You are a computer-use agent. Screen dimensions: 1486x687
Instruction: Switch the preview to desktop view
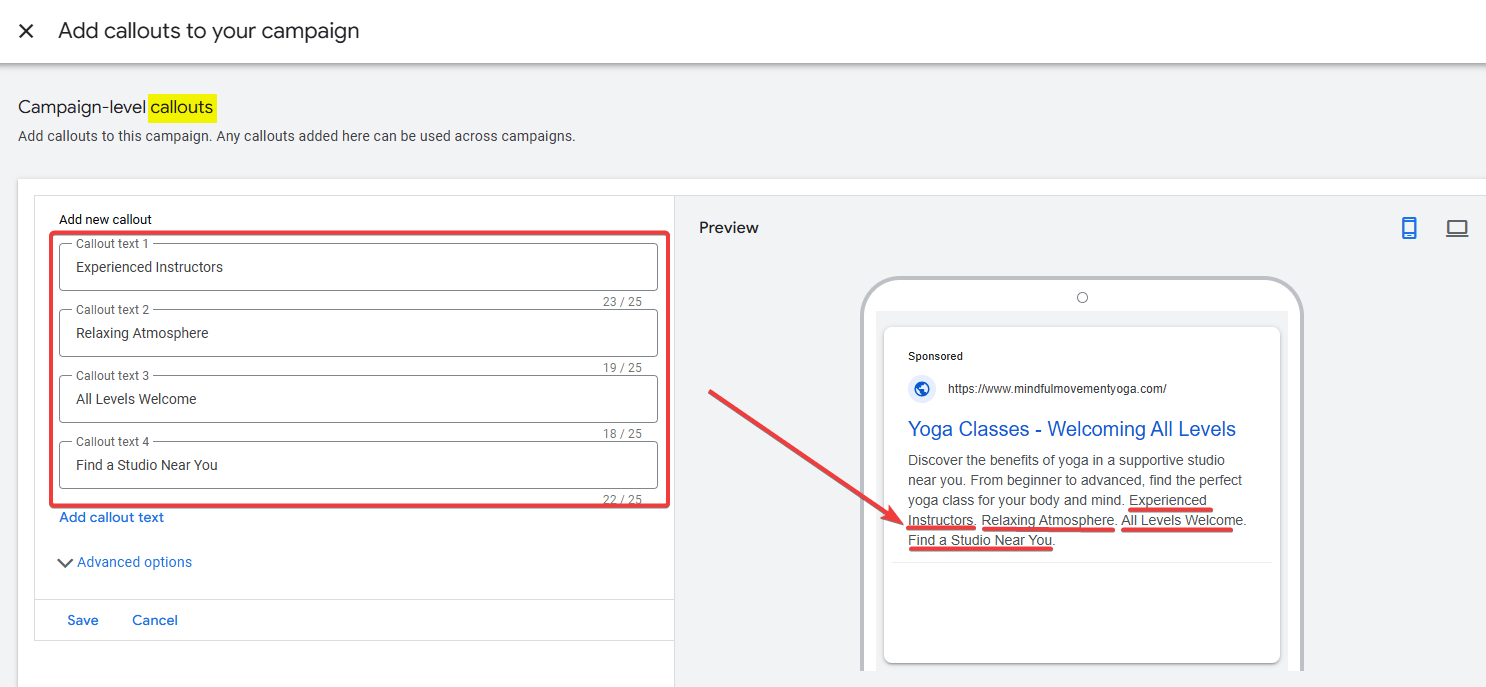click(1457, 228)
